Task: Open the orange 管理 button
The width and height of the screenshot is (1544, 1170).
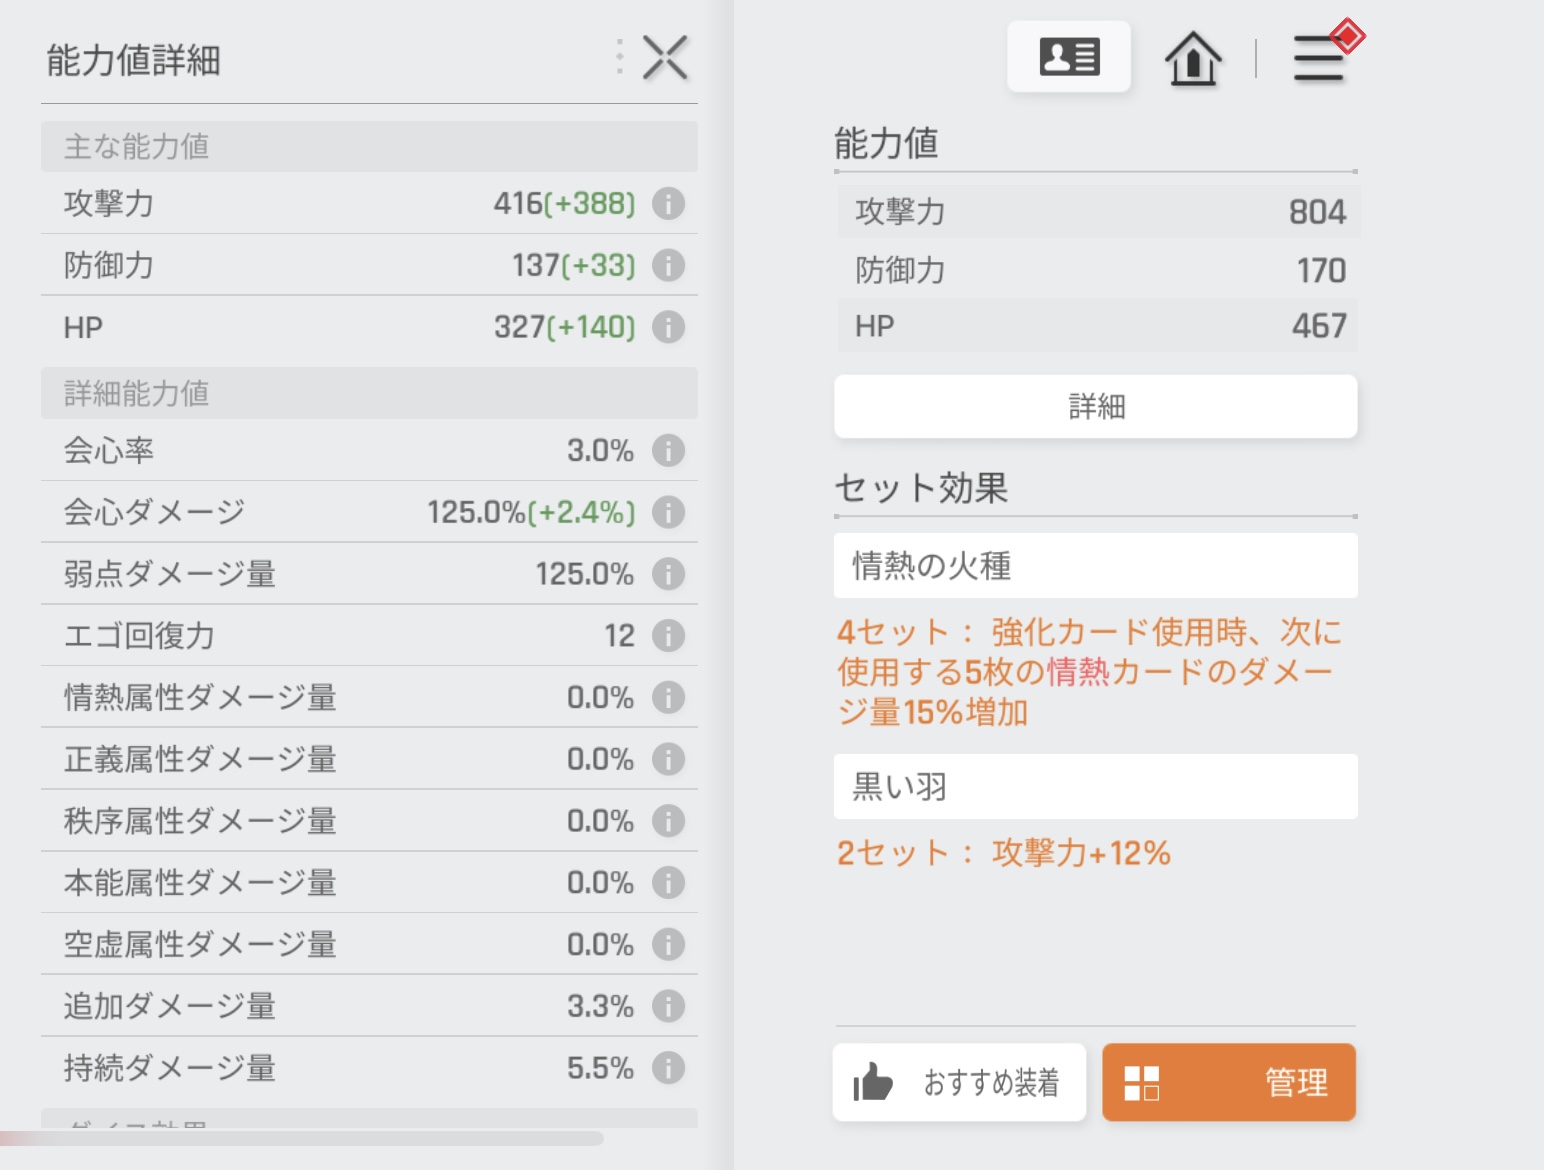Action: point(1228,1083)
